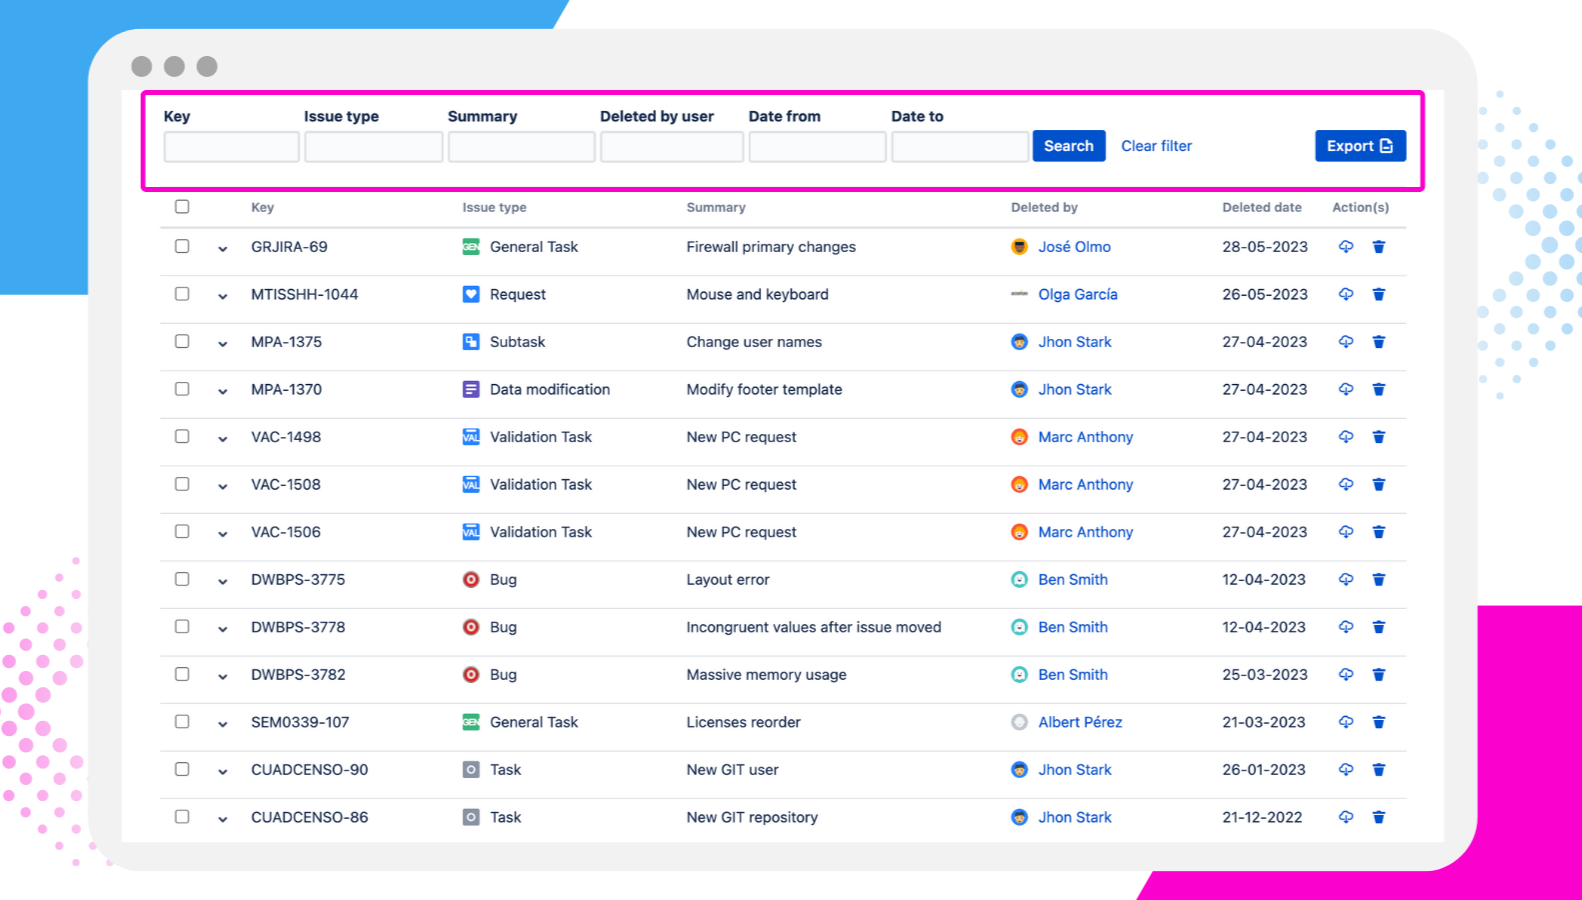The height and width of the screenshot is (900, 1582).
Task: Toggle the select-all checkbox in table header
Action: (182, 207)
